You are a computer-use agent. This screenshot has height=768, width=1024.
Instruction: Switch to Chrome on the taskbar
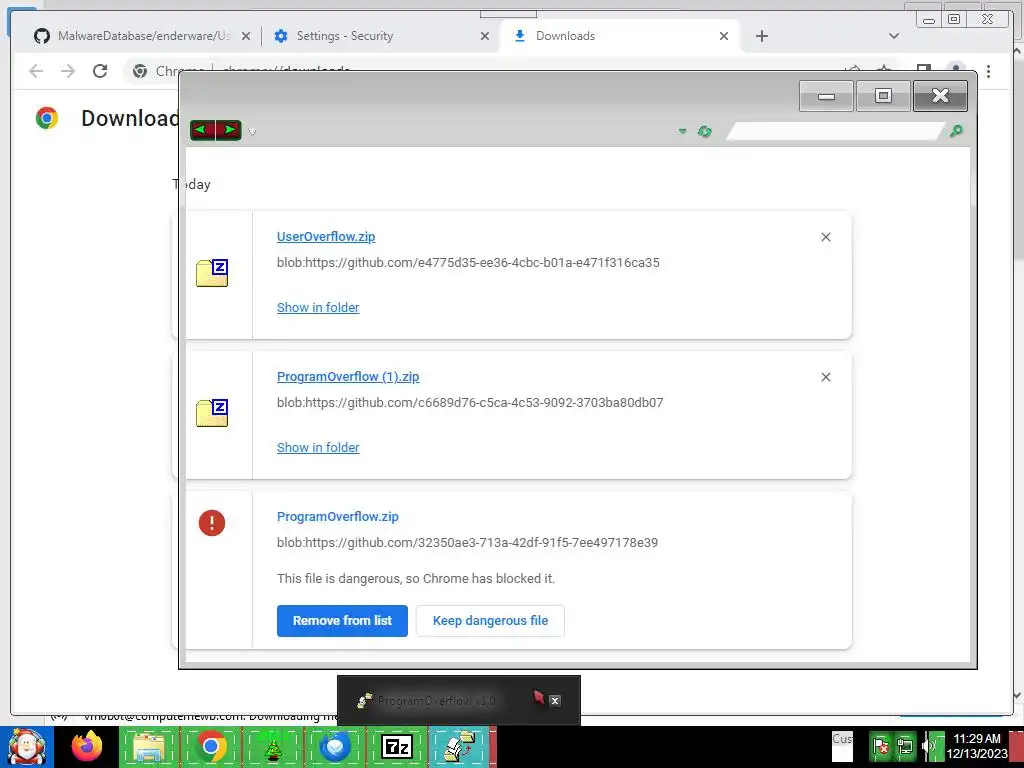click(210, 747)
